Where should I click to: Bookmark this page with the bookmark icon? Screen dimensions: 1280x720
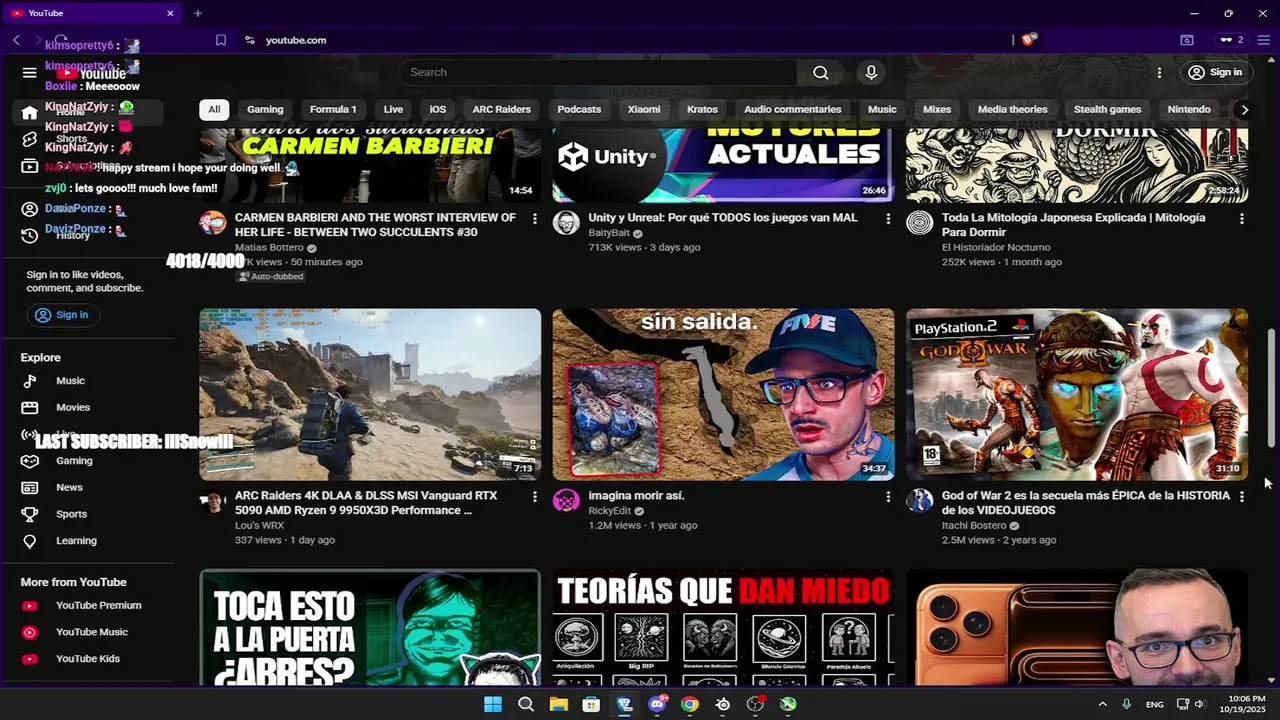(x=221, y=40)
